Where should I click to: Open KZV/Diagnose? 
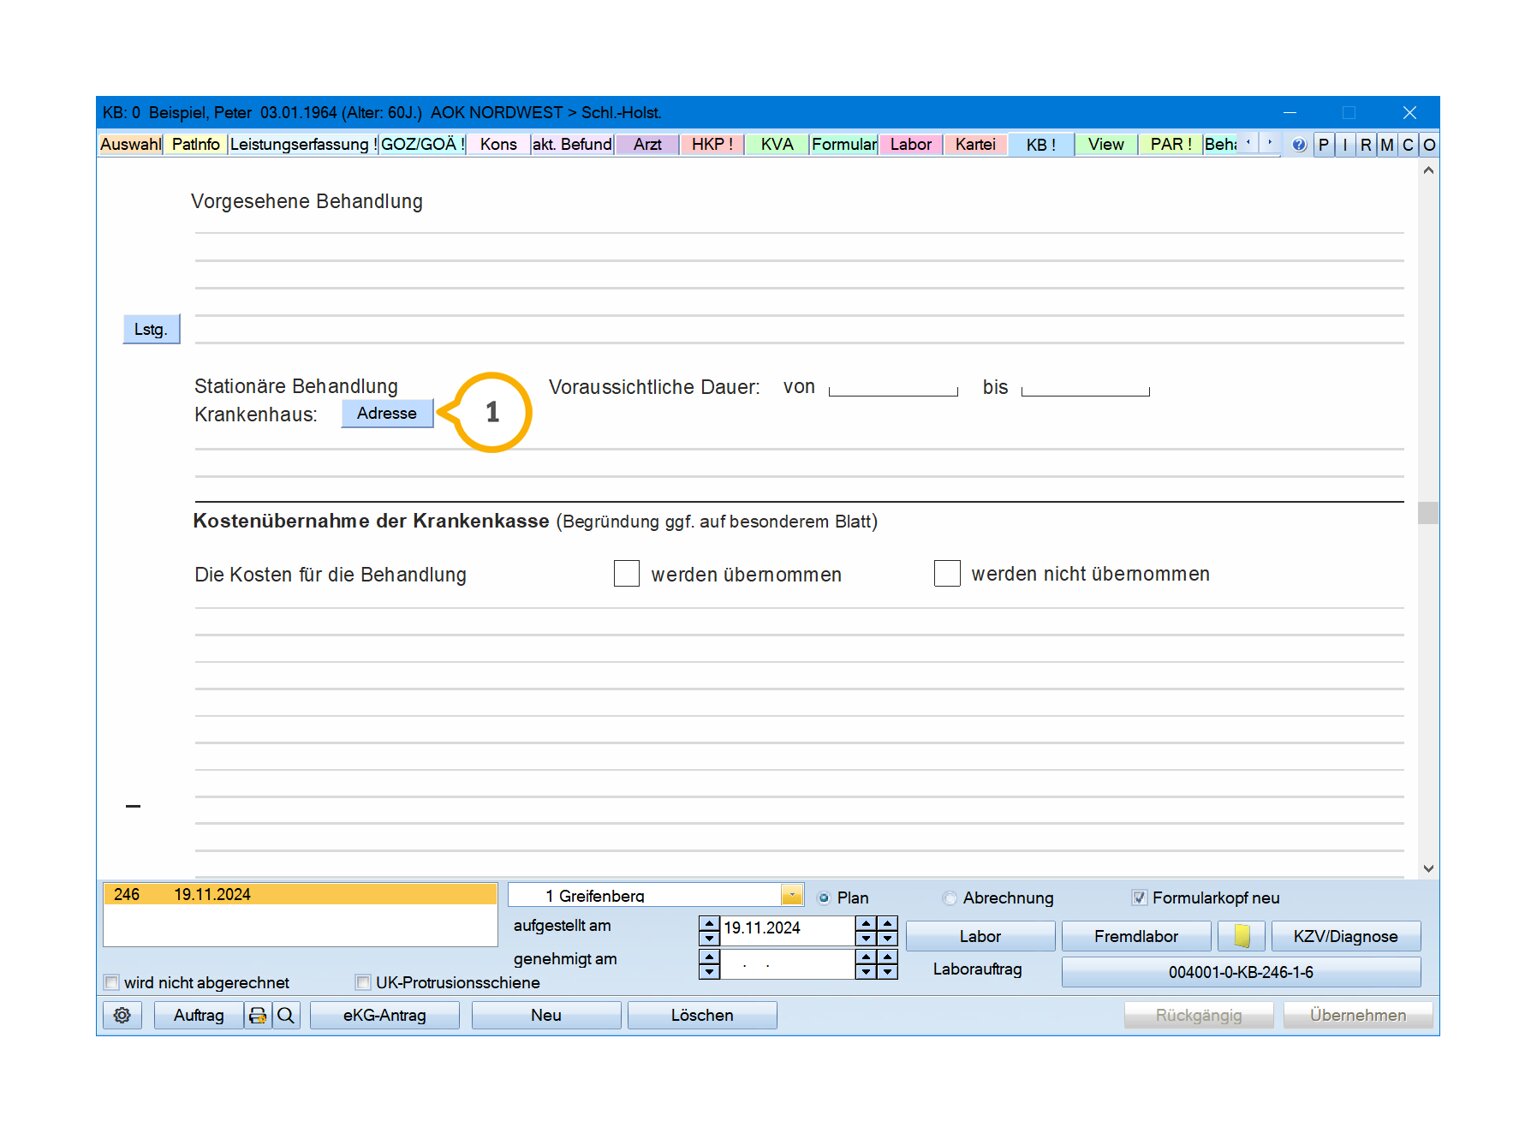(1345, 936)
